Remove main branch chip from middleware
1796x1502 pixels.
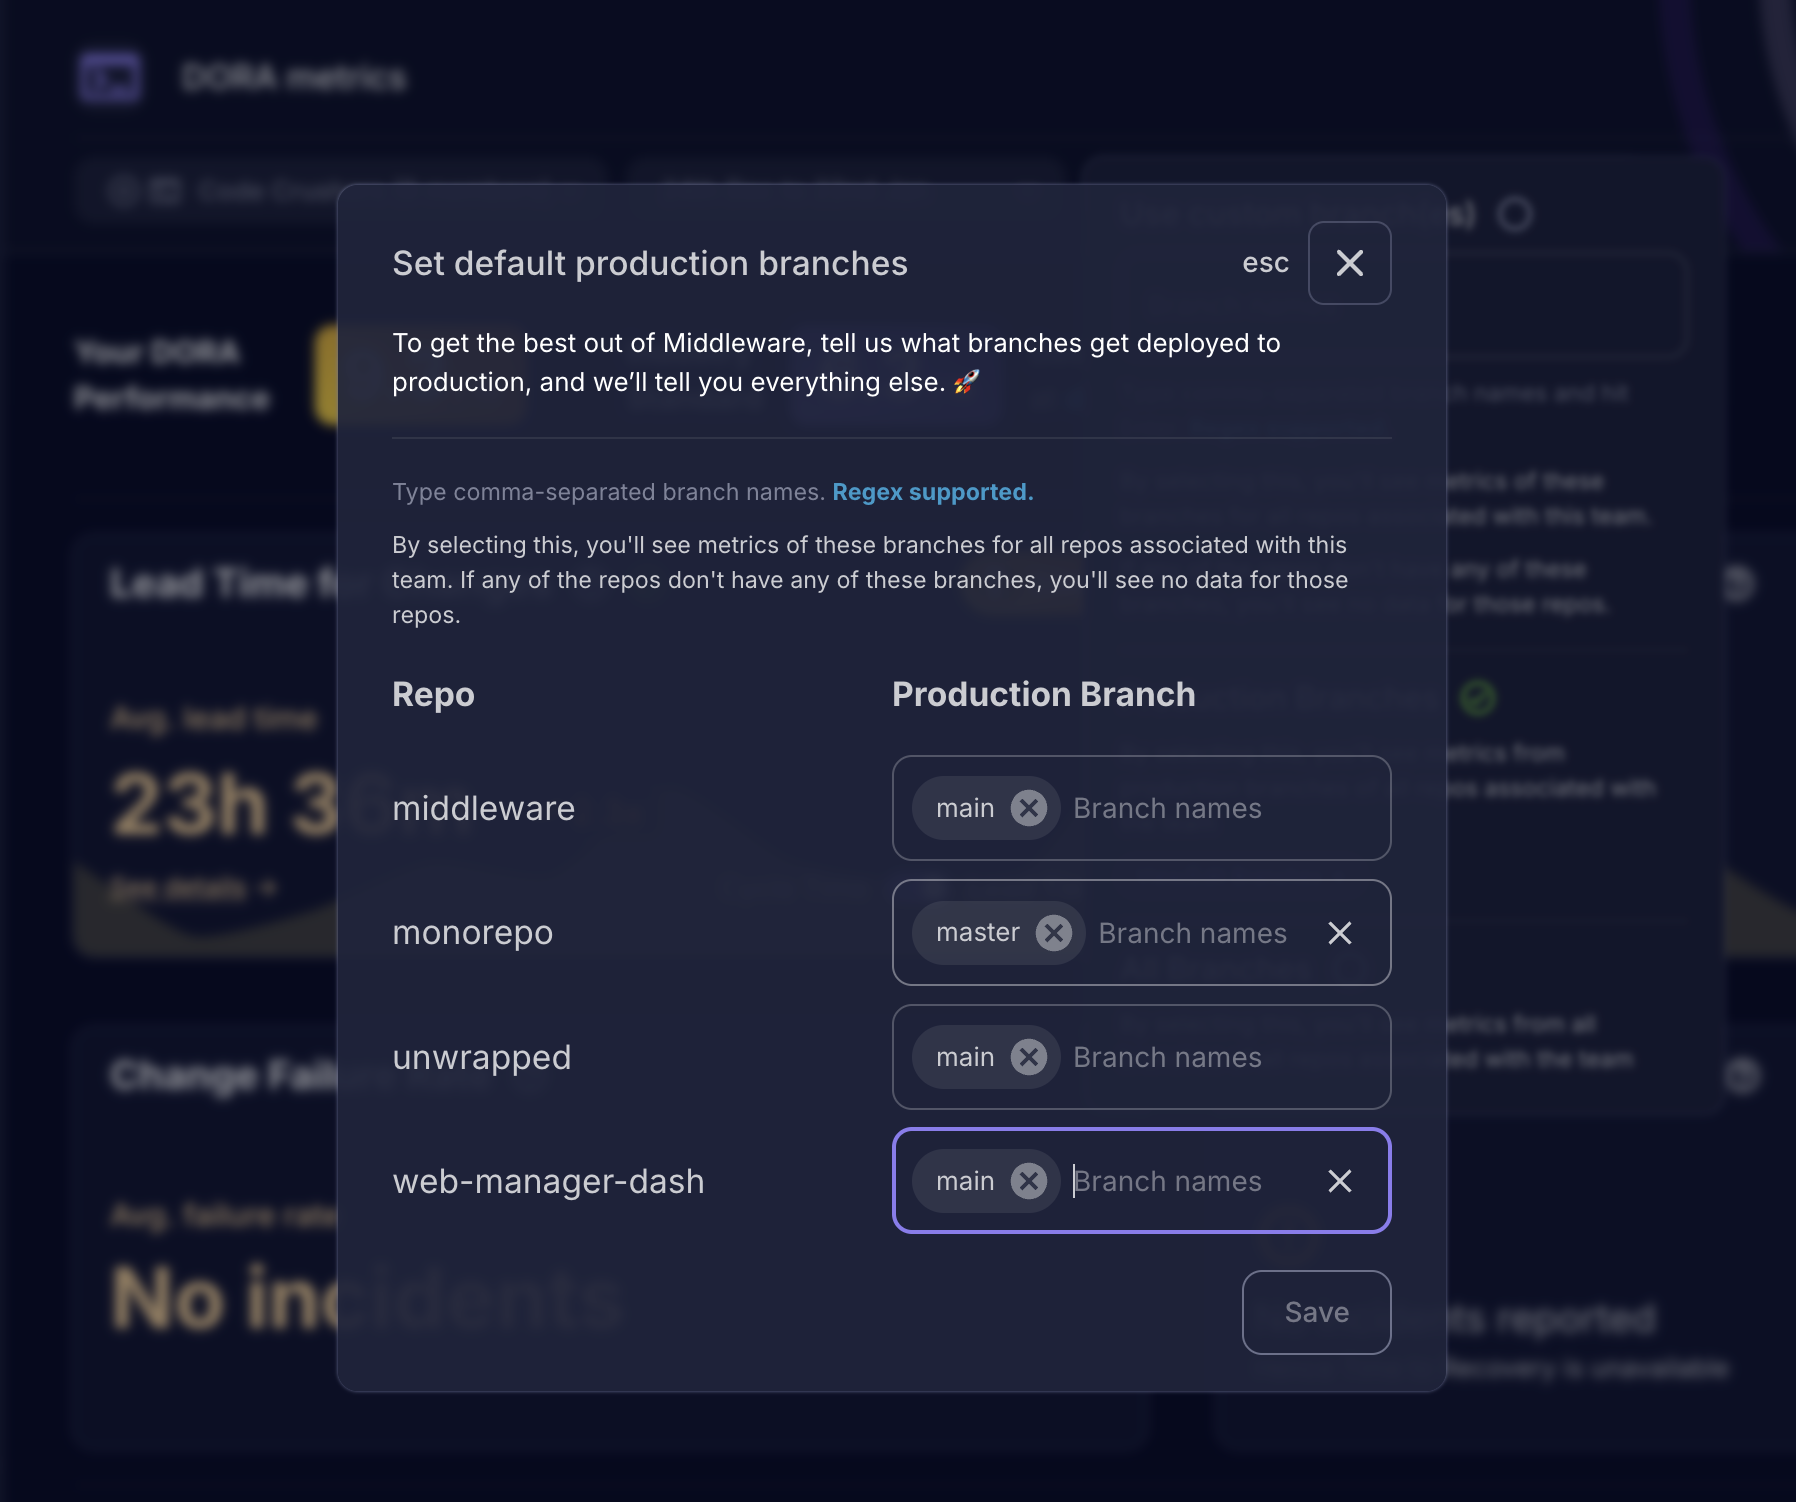click(x=1028, y=808)
